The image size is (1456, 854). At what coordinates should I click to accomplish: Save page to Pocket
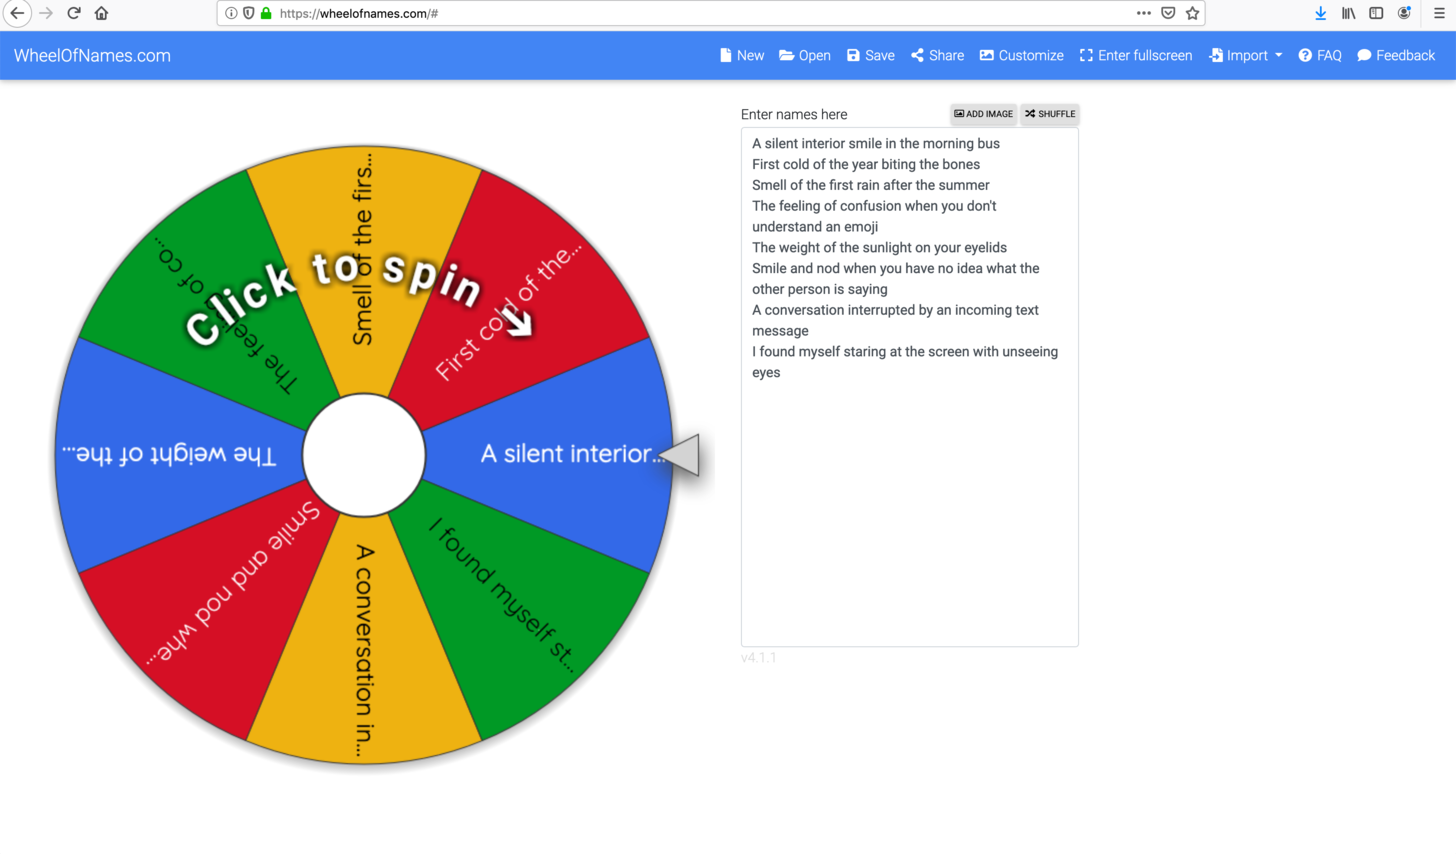(x=1168, y=13)
